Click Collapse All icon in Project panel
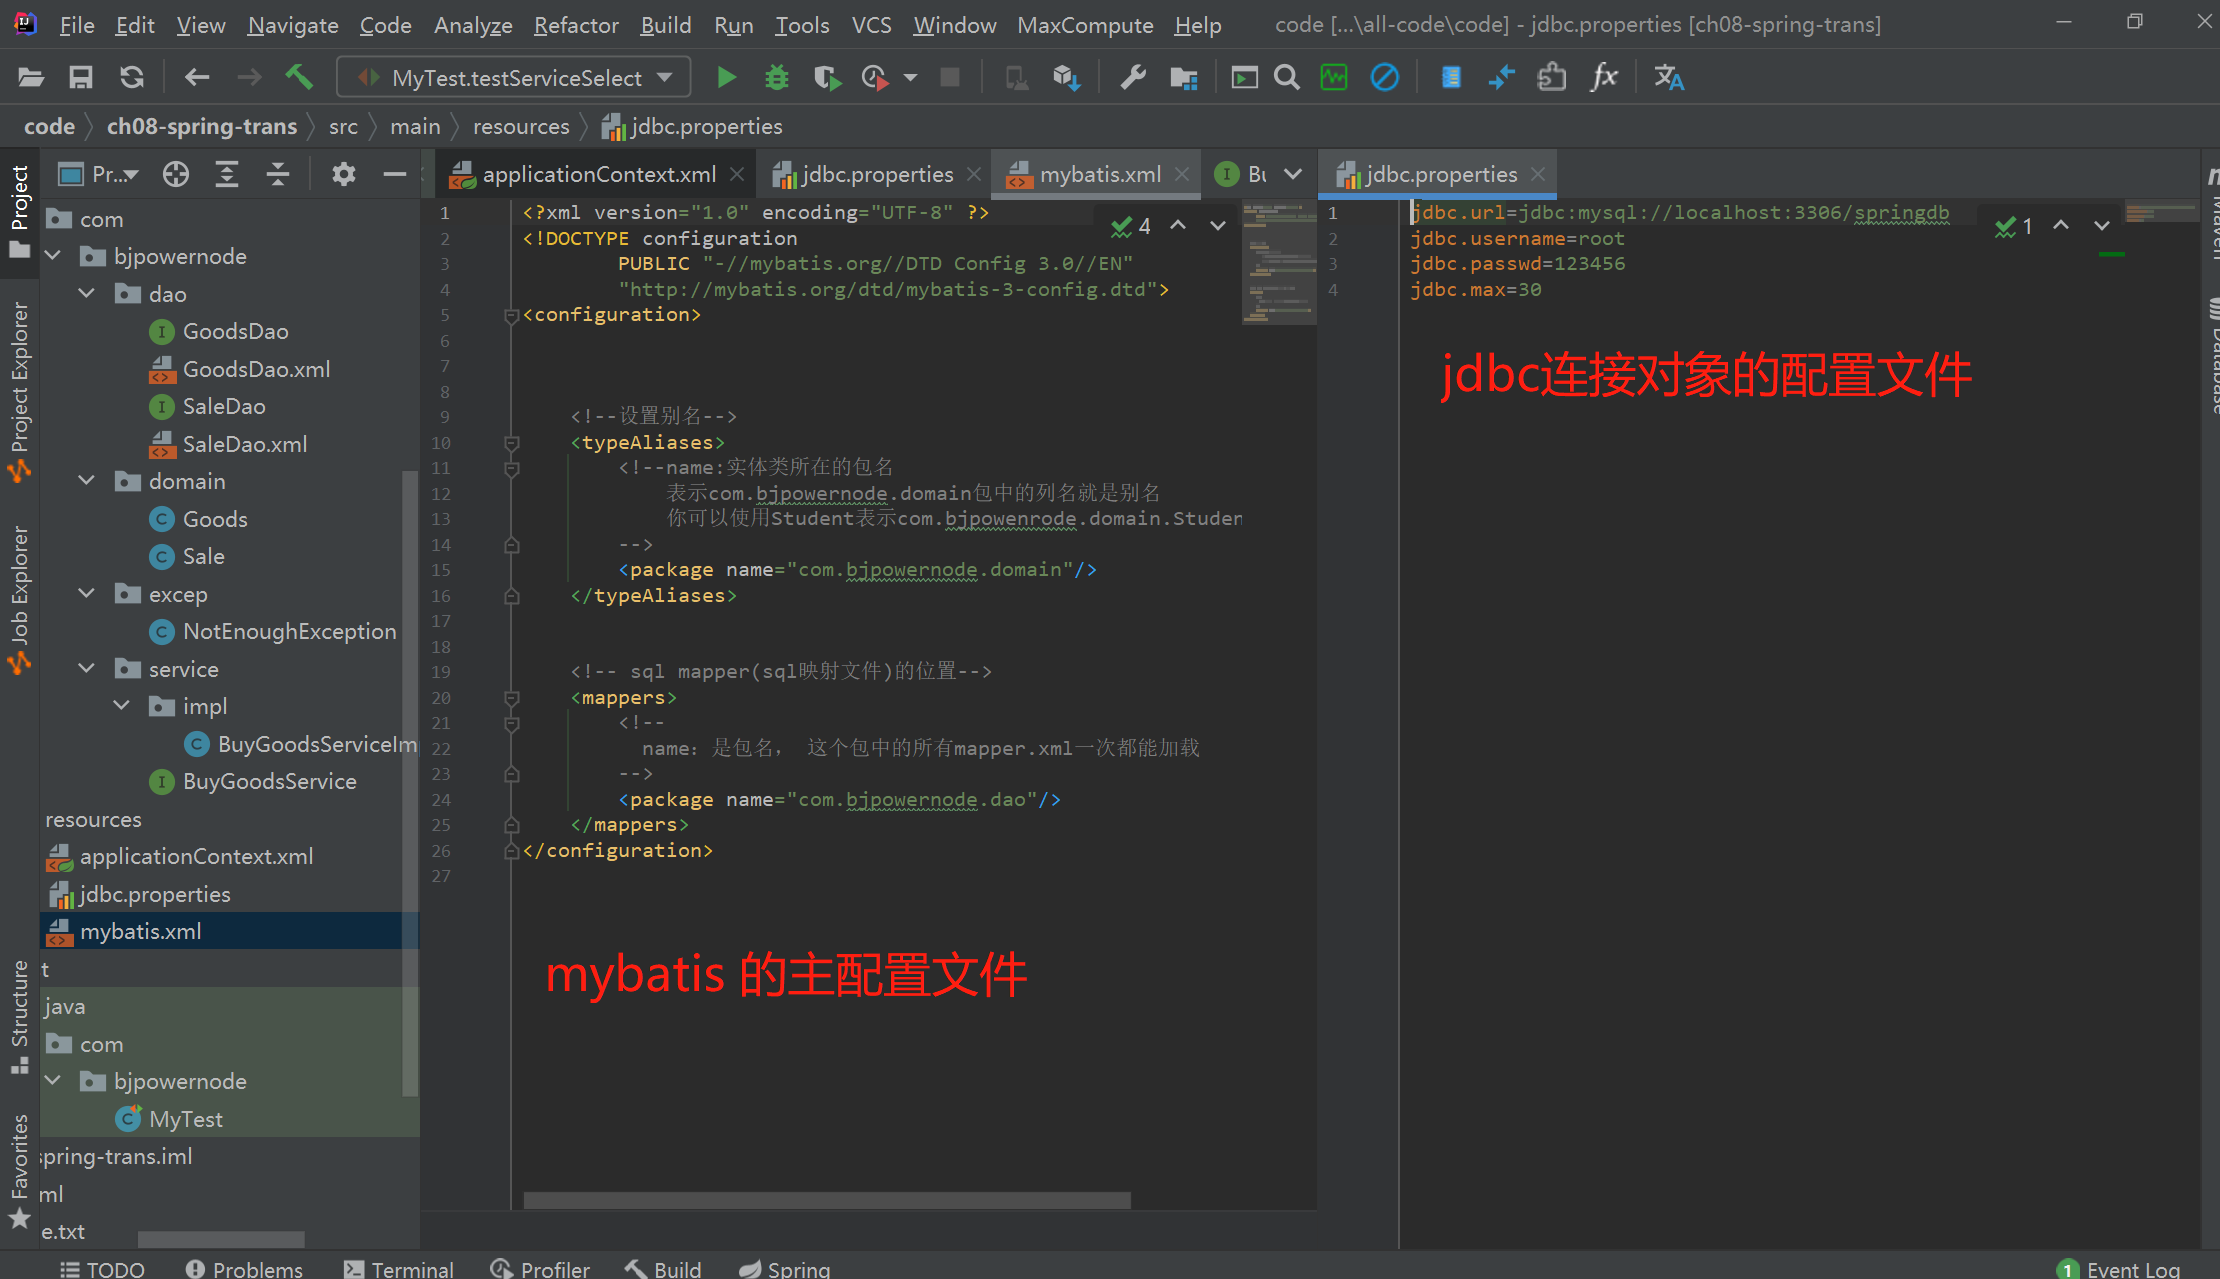2220x1279 pixels. pos(278,174)
